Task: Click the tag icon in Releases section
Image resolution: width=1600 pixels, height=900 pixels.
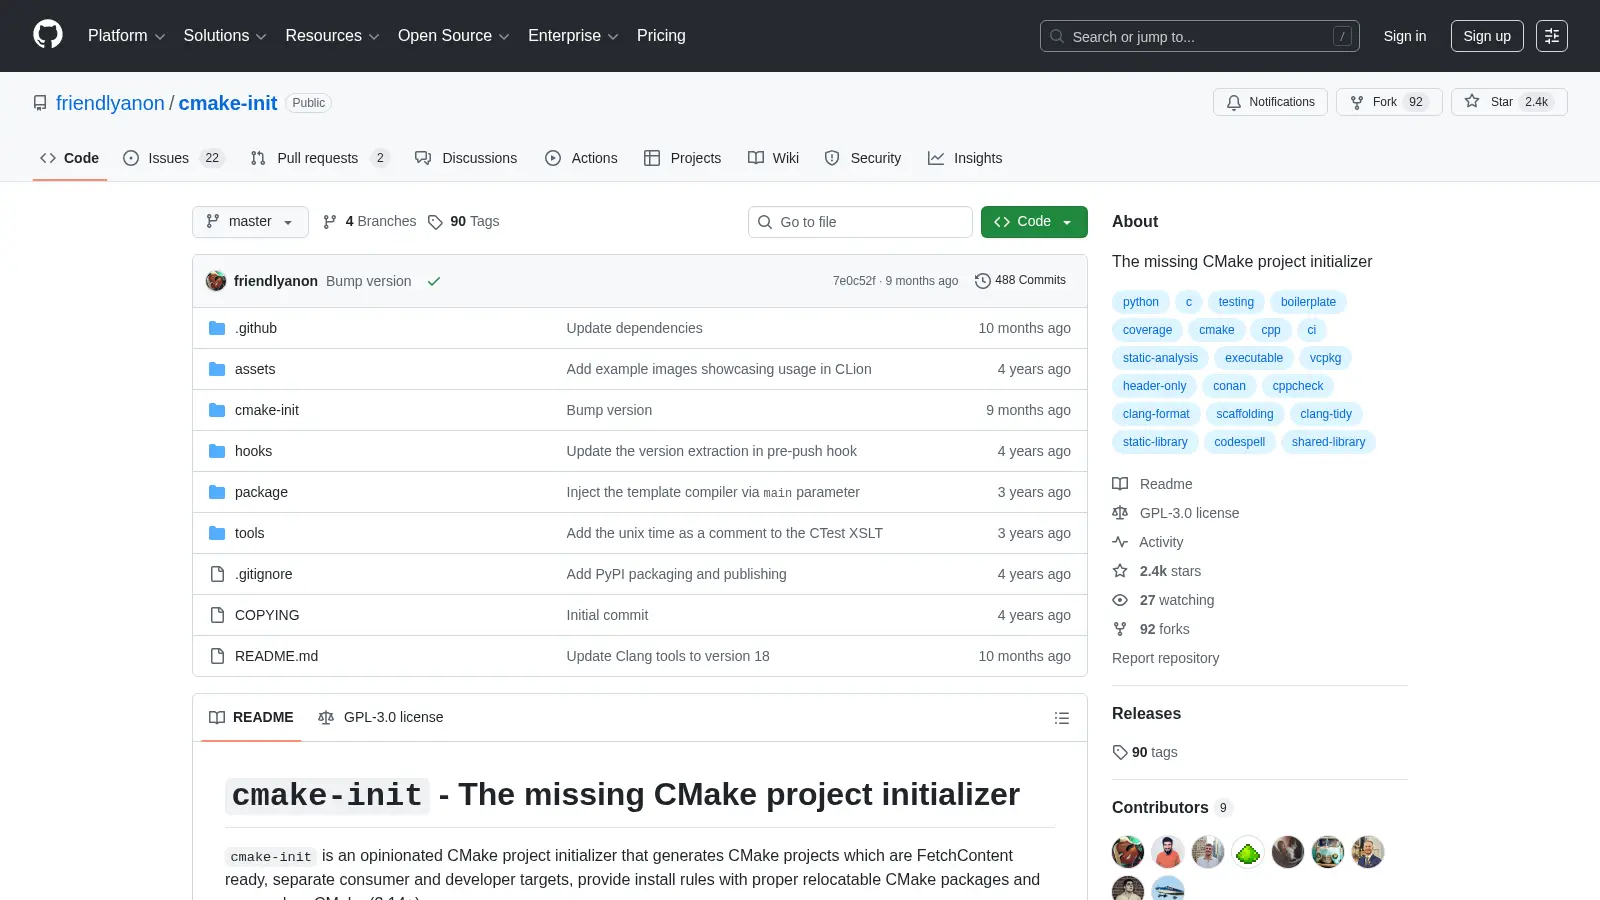Action: 1120,752
